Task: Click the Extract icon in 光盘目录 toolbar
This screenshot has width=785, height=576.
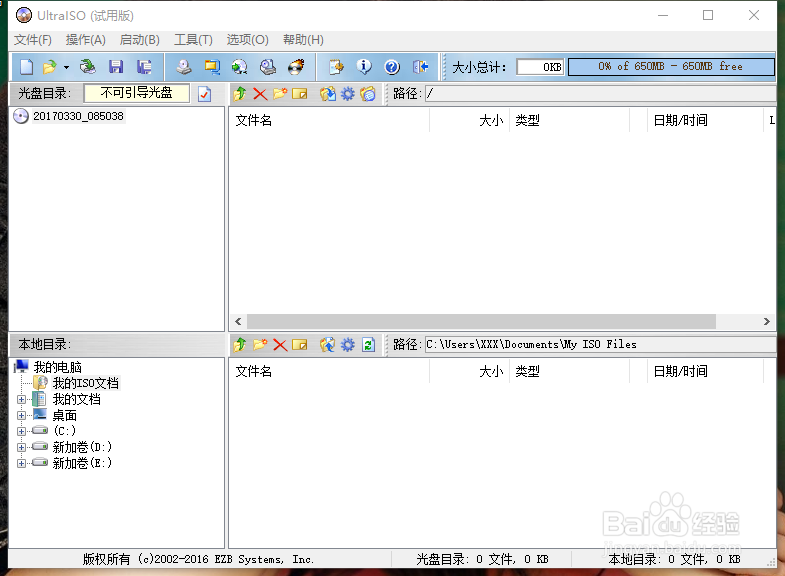Action: point(328,94)
